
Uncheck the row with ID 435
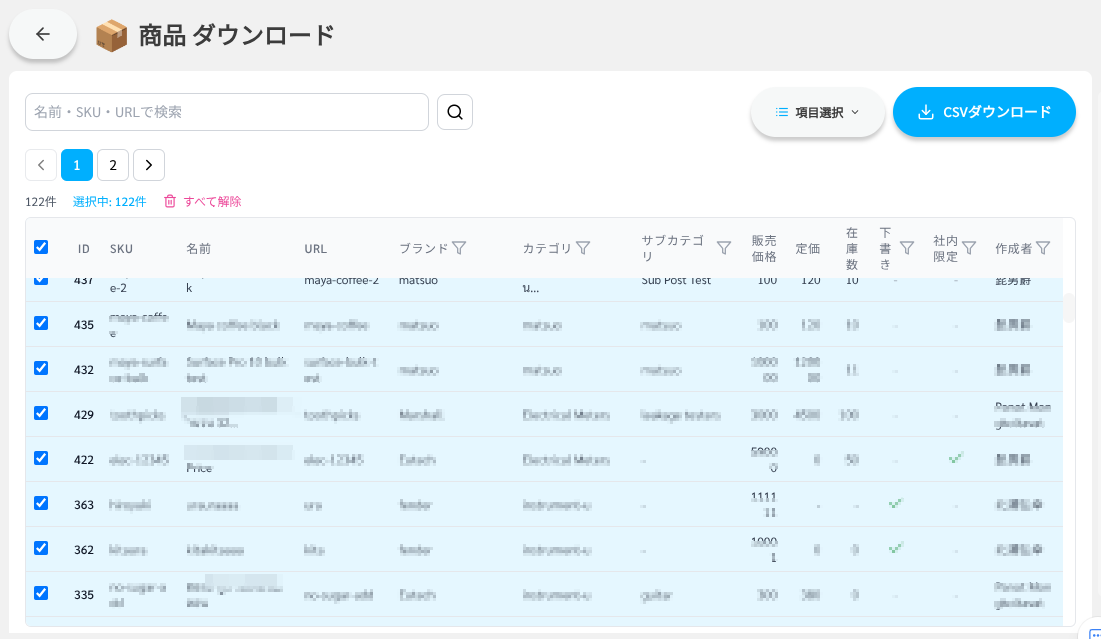point(41,323)
